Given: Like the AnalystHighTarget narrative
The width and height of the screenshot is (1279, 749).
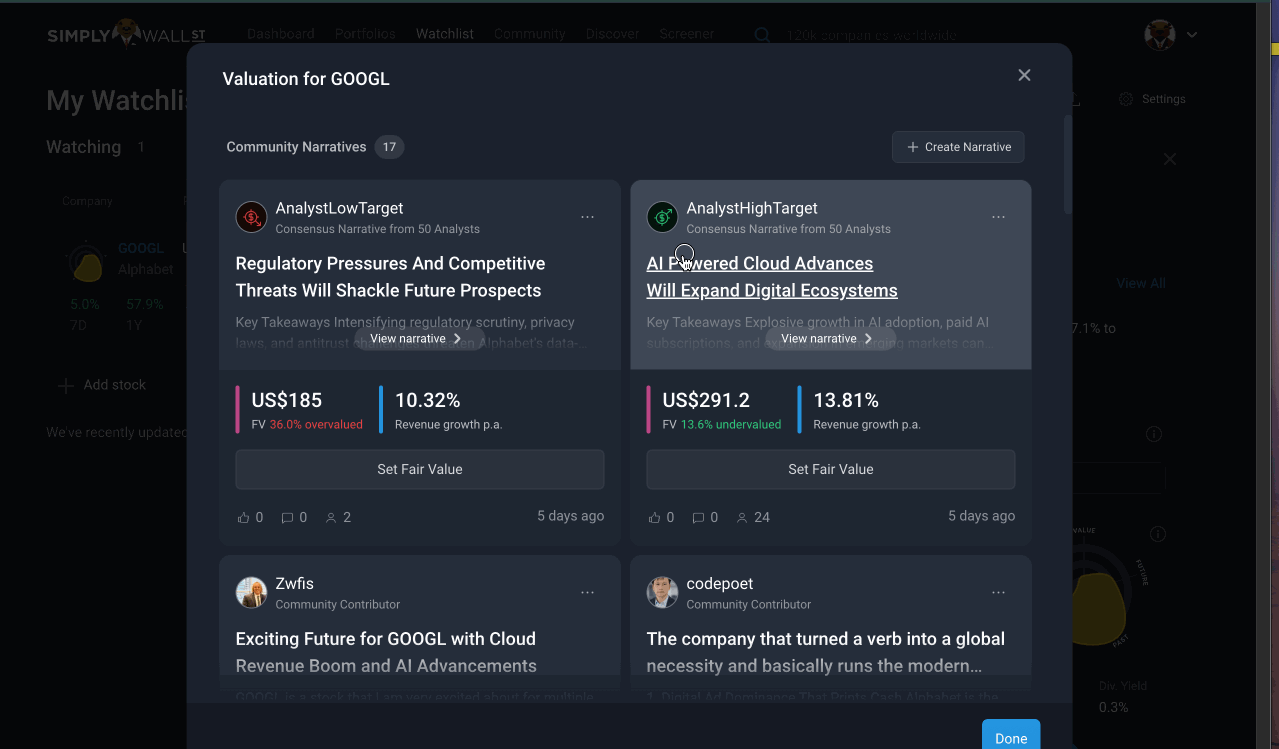Looking at the screenshot, I should [x=661, y=517].
